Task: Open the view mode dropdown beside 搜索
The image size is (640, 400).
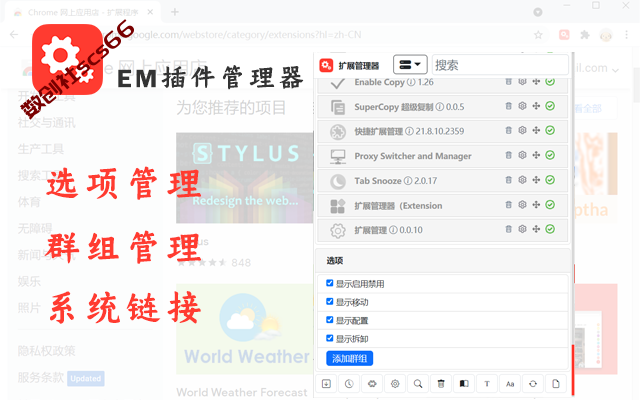Action: (x=410, y=64)
